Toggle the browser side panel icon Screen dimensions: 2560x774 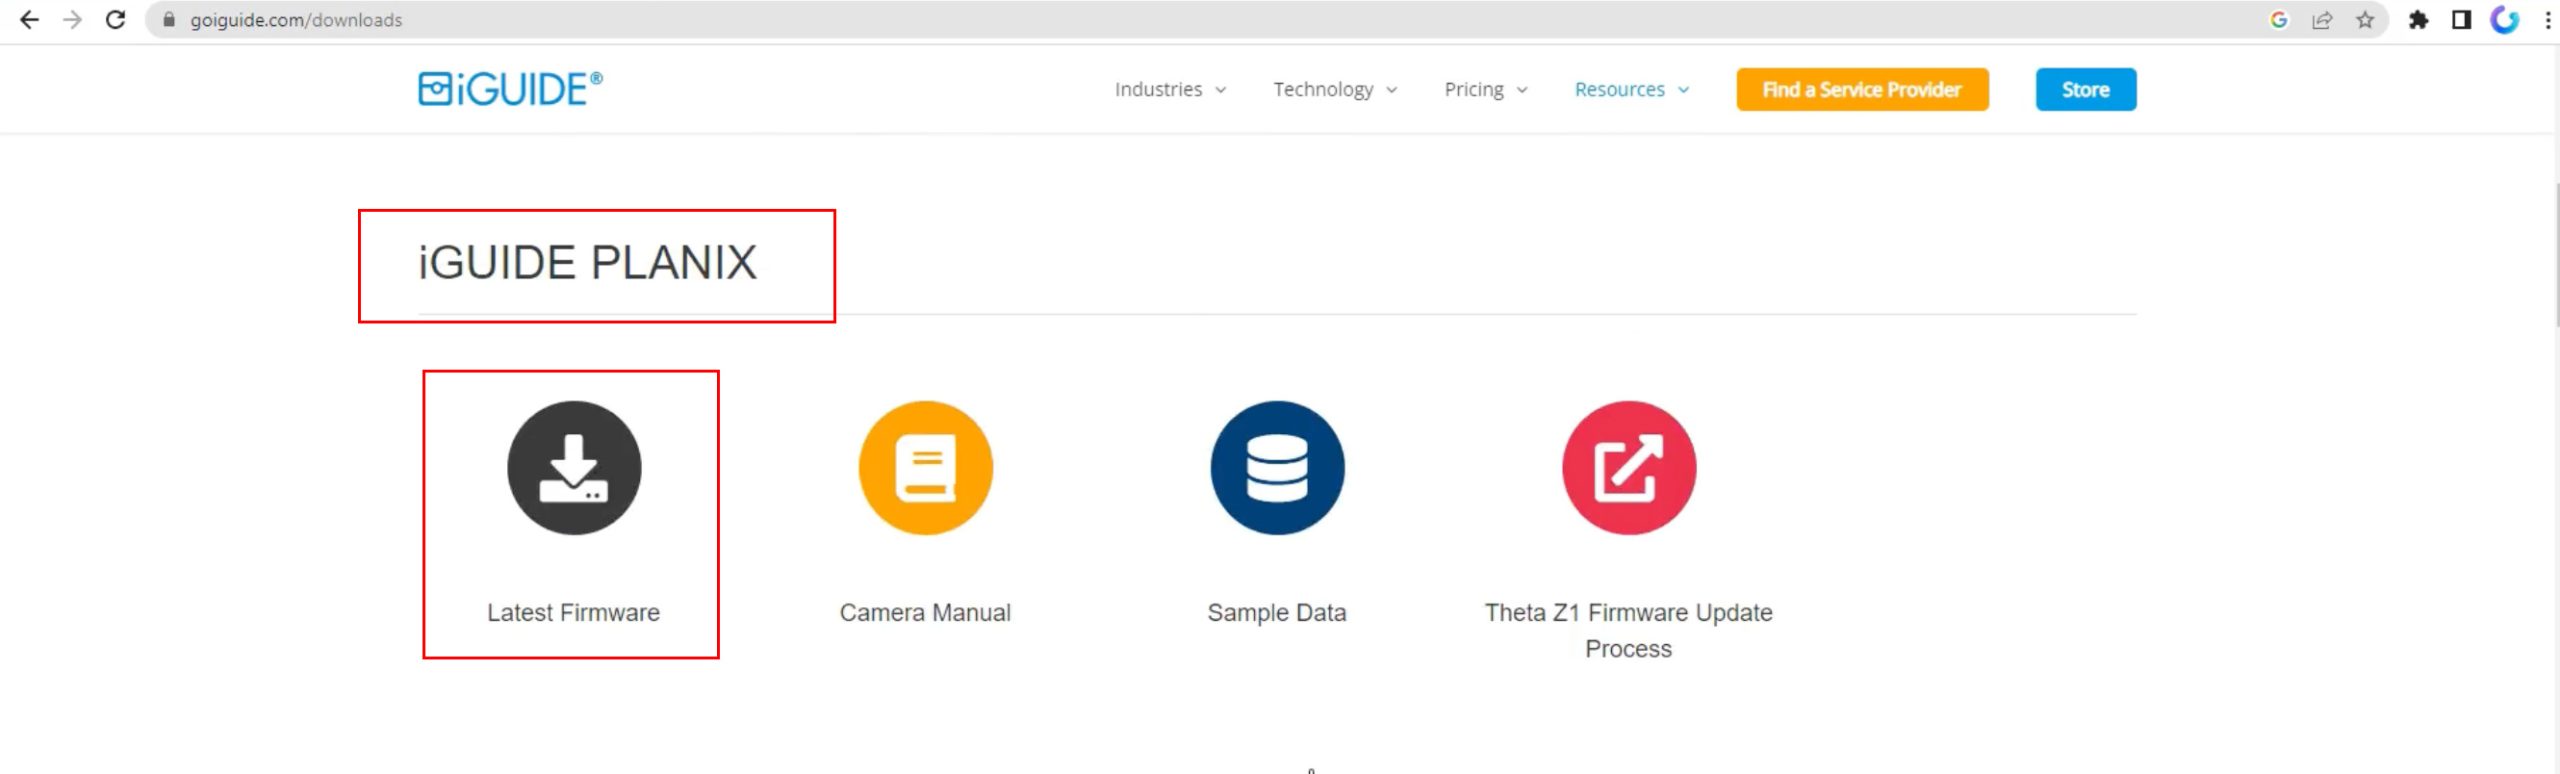[2461, 20]
